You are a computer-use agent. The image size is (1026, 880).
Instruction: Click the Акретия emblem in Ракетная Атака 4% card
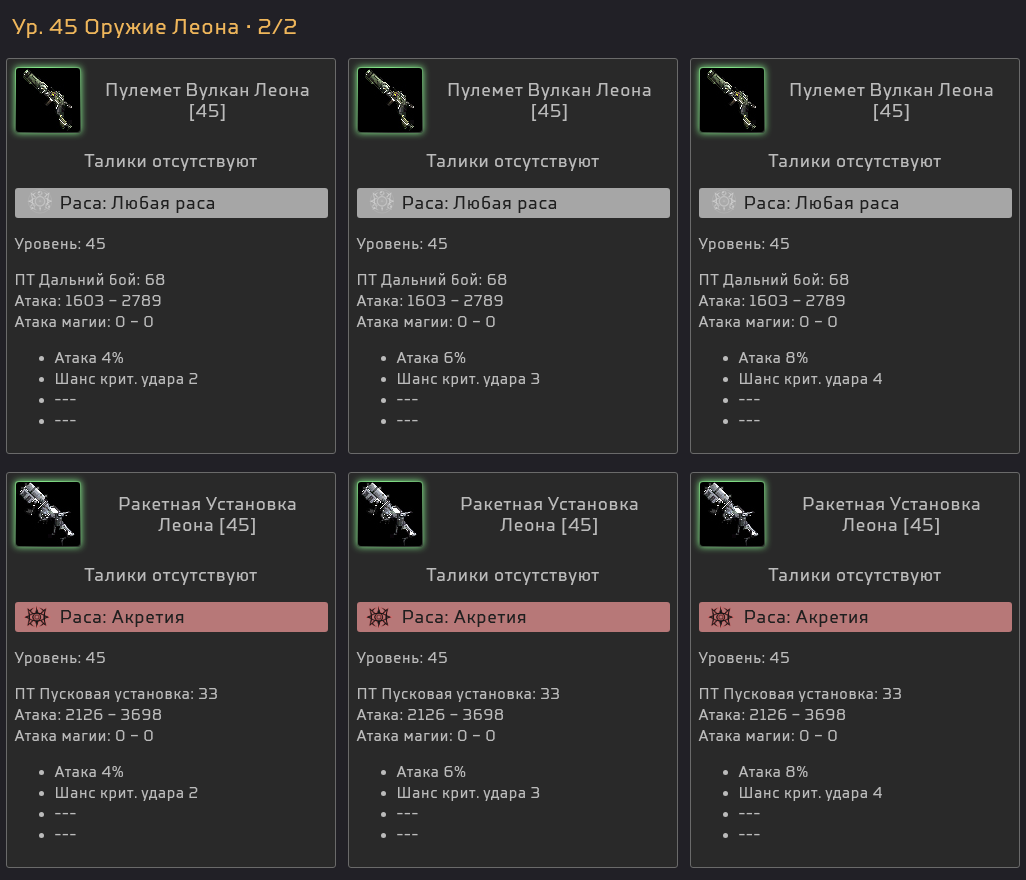[x=37, y=617]
